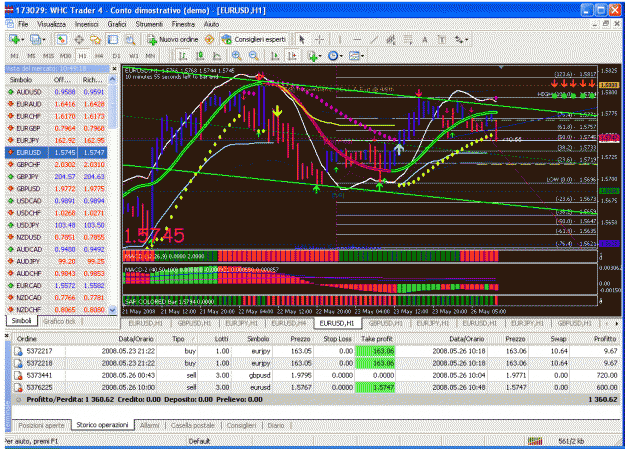Pick the trendline drawing tool
This screenshot has height=449, width=625.
[x=374, y=39]
